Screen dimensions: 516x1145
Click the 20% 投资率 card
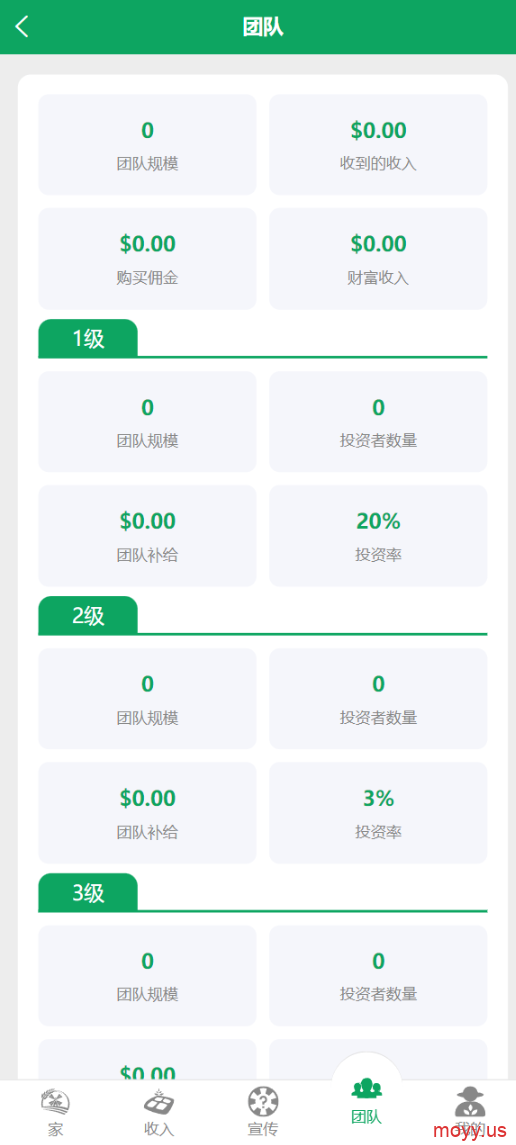click(x=378, y=536)
